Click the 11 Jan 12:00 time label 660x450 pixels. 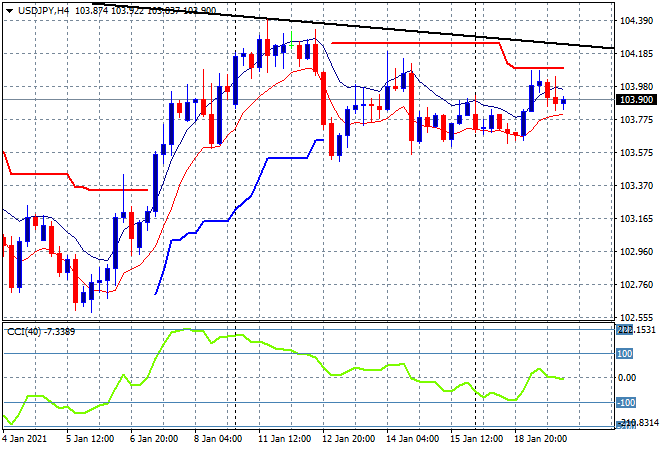284,438
